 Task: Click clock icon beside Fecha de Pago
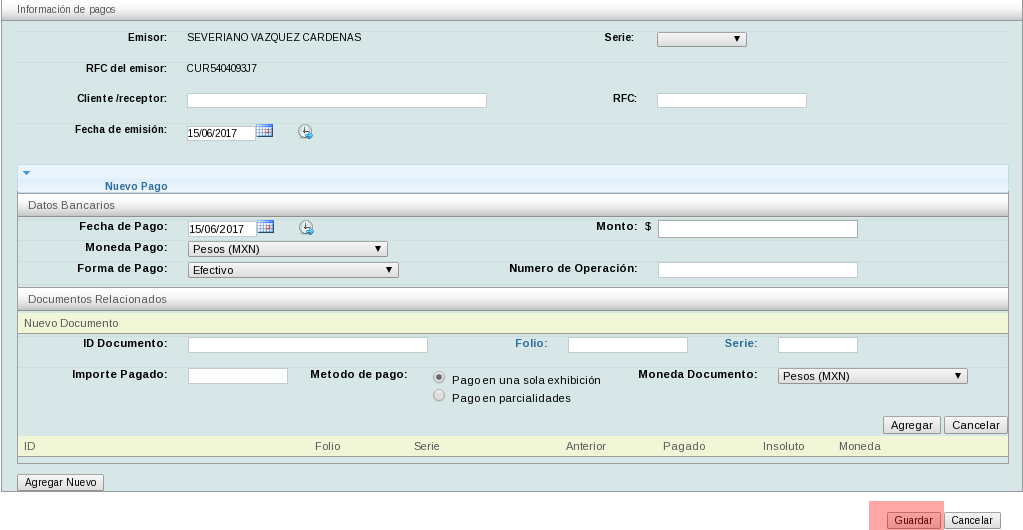point(306,228)
